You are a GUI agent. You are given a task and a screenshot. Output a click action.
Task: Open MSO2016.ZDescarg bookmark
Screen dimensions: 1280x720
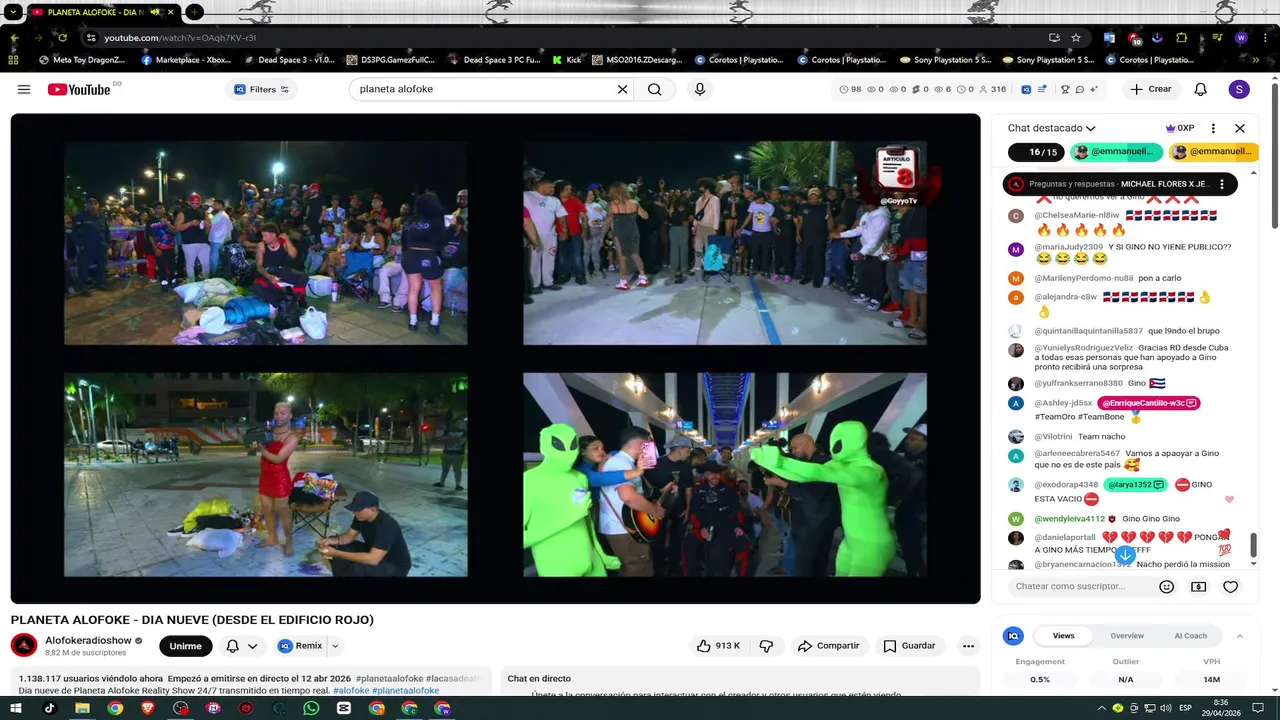coord(637,60)
